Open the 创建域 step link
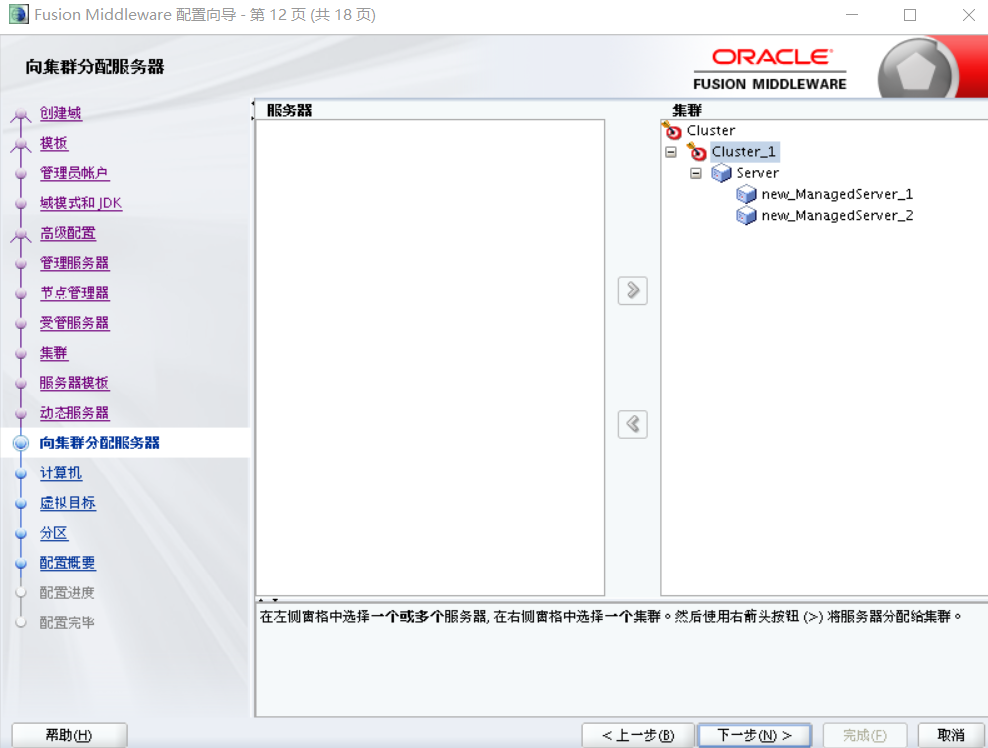The height and width of the screenshot is (748, 988). tap(60, 113)
